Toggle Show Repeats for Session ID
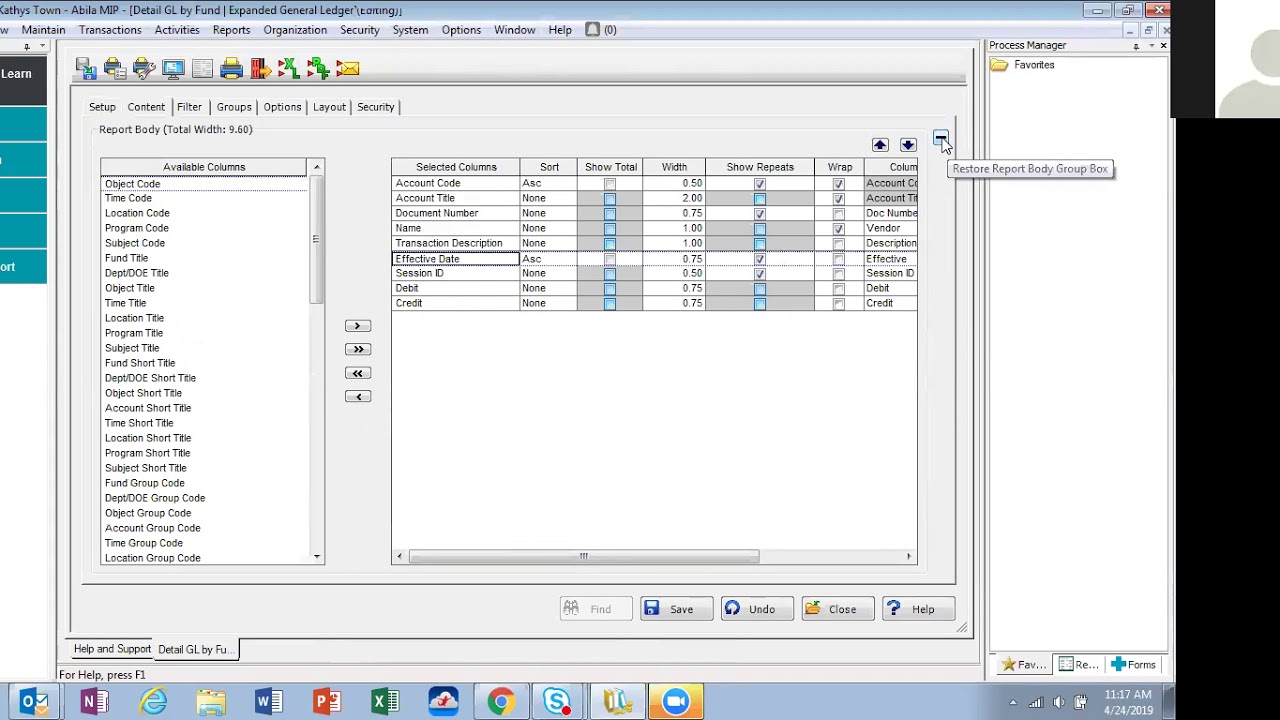Viewport: 1280px width, 720px height. point(760,274)
